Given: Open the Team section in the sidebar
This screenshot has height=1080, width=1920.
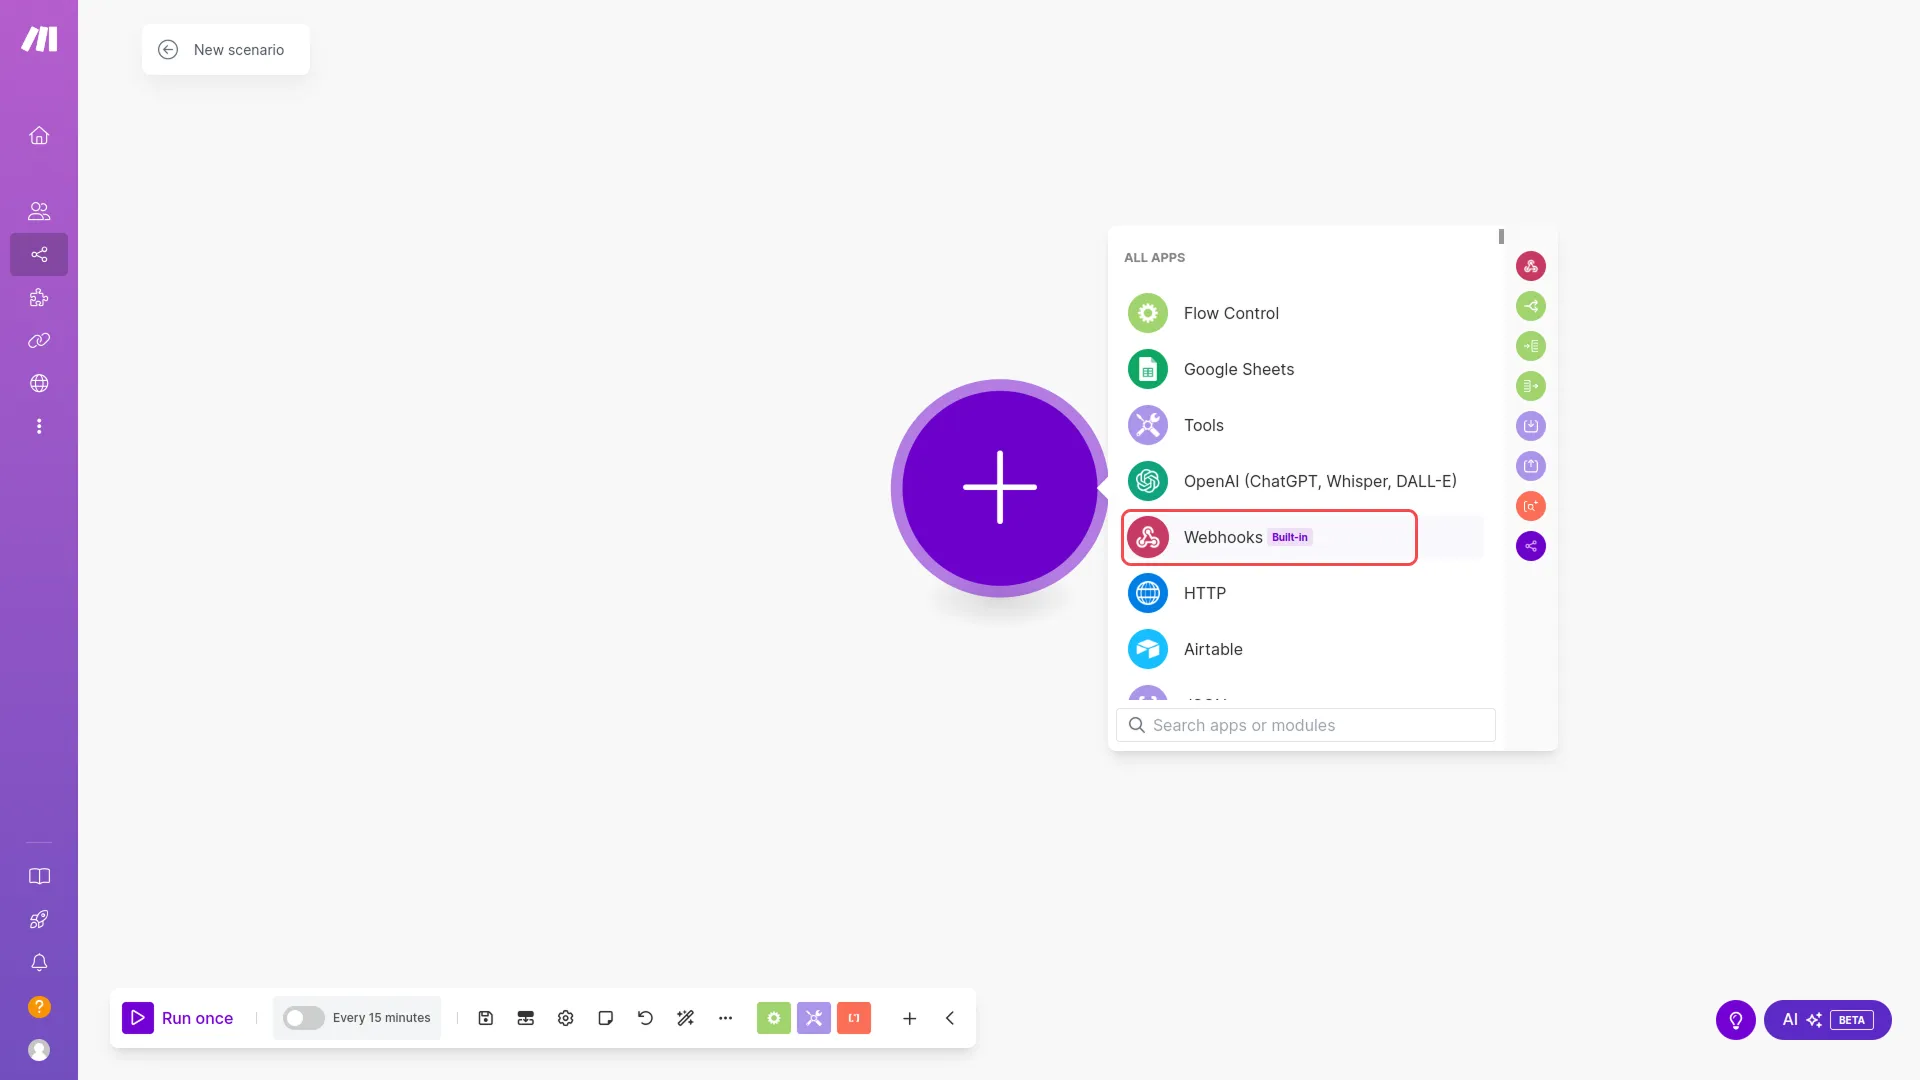Looking at the screenshot, I should point(39,211).
